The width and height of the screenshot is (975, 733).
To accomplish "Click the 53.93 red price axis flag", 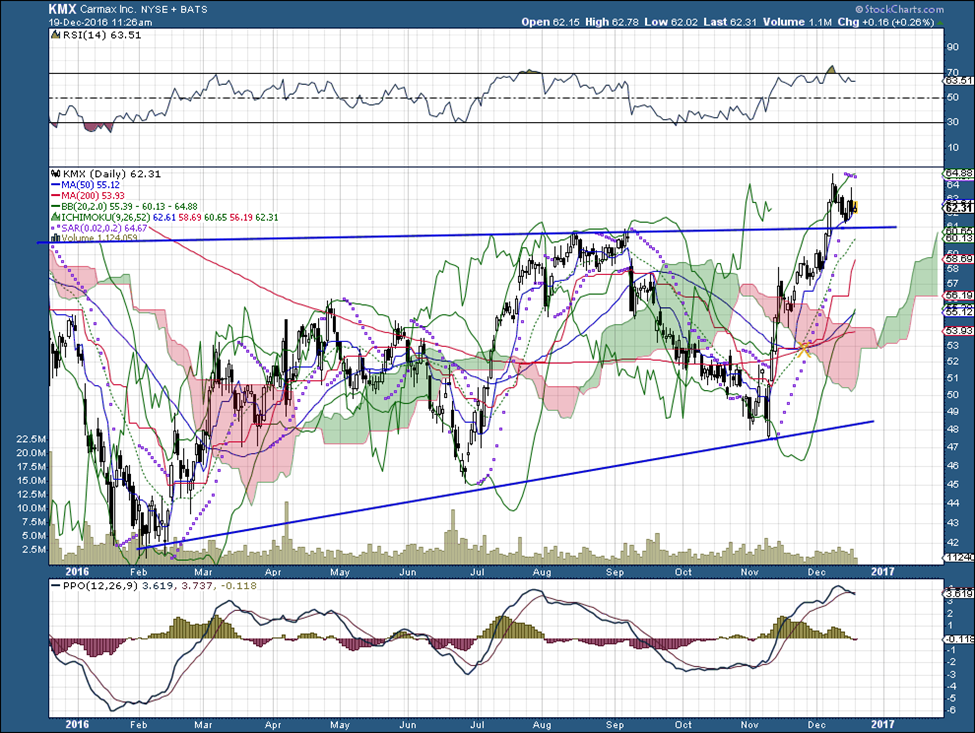I will pos(959,331).
